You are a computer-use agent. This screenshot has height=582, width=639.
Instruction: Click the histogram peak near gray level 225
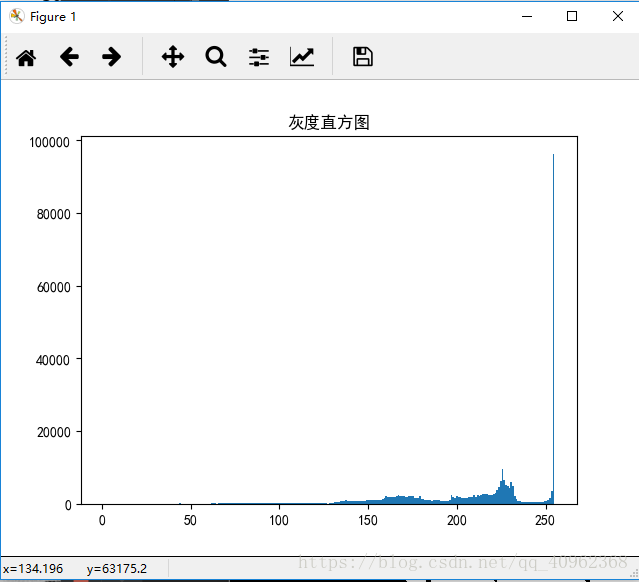[x=502, y=487]
